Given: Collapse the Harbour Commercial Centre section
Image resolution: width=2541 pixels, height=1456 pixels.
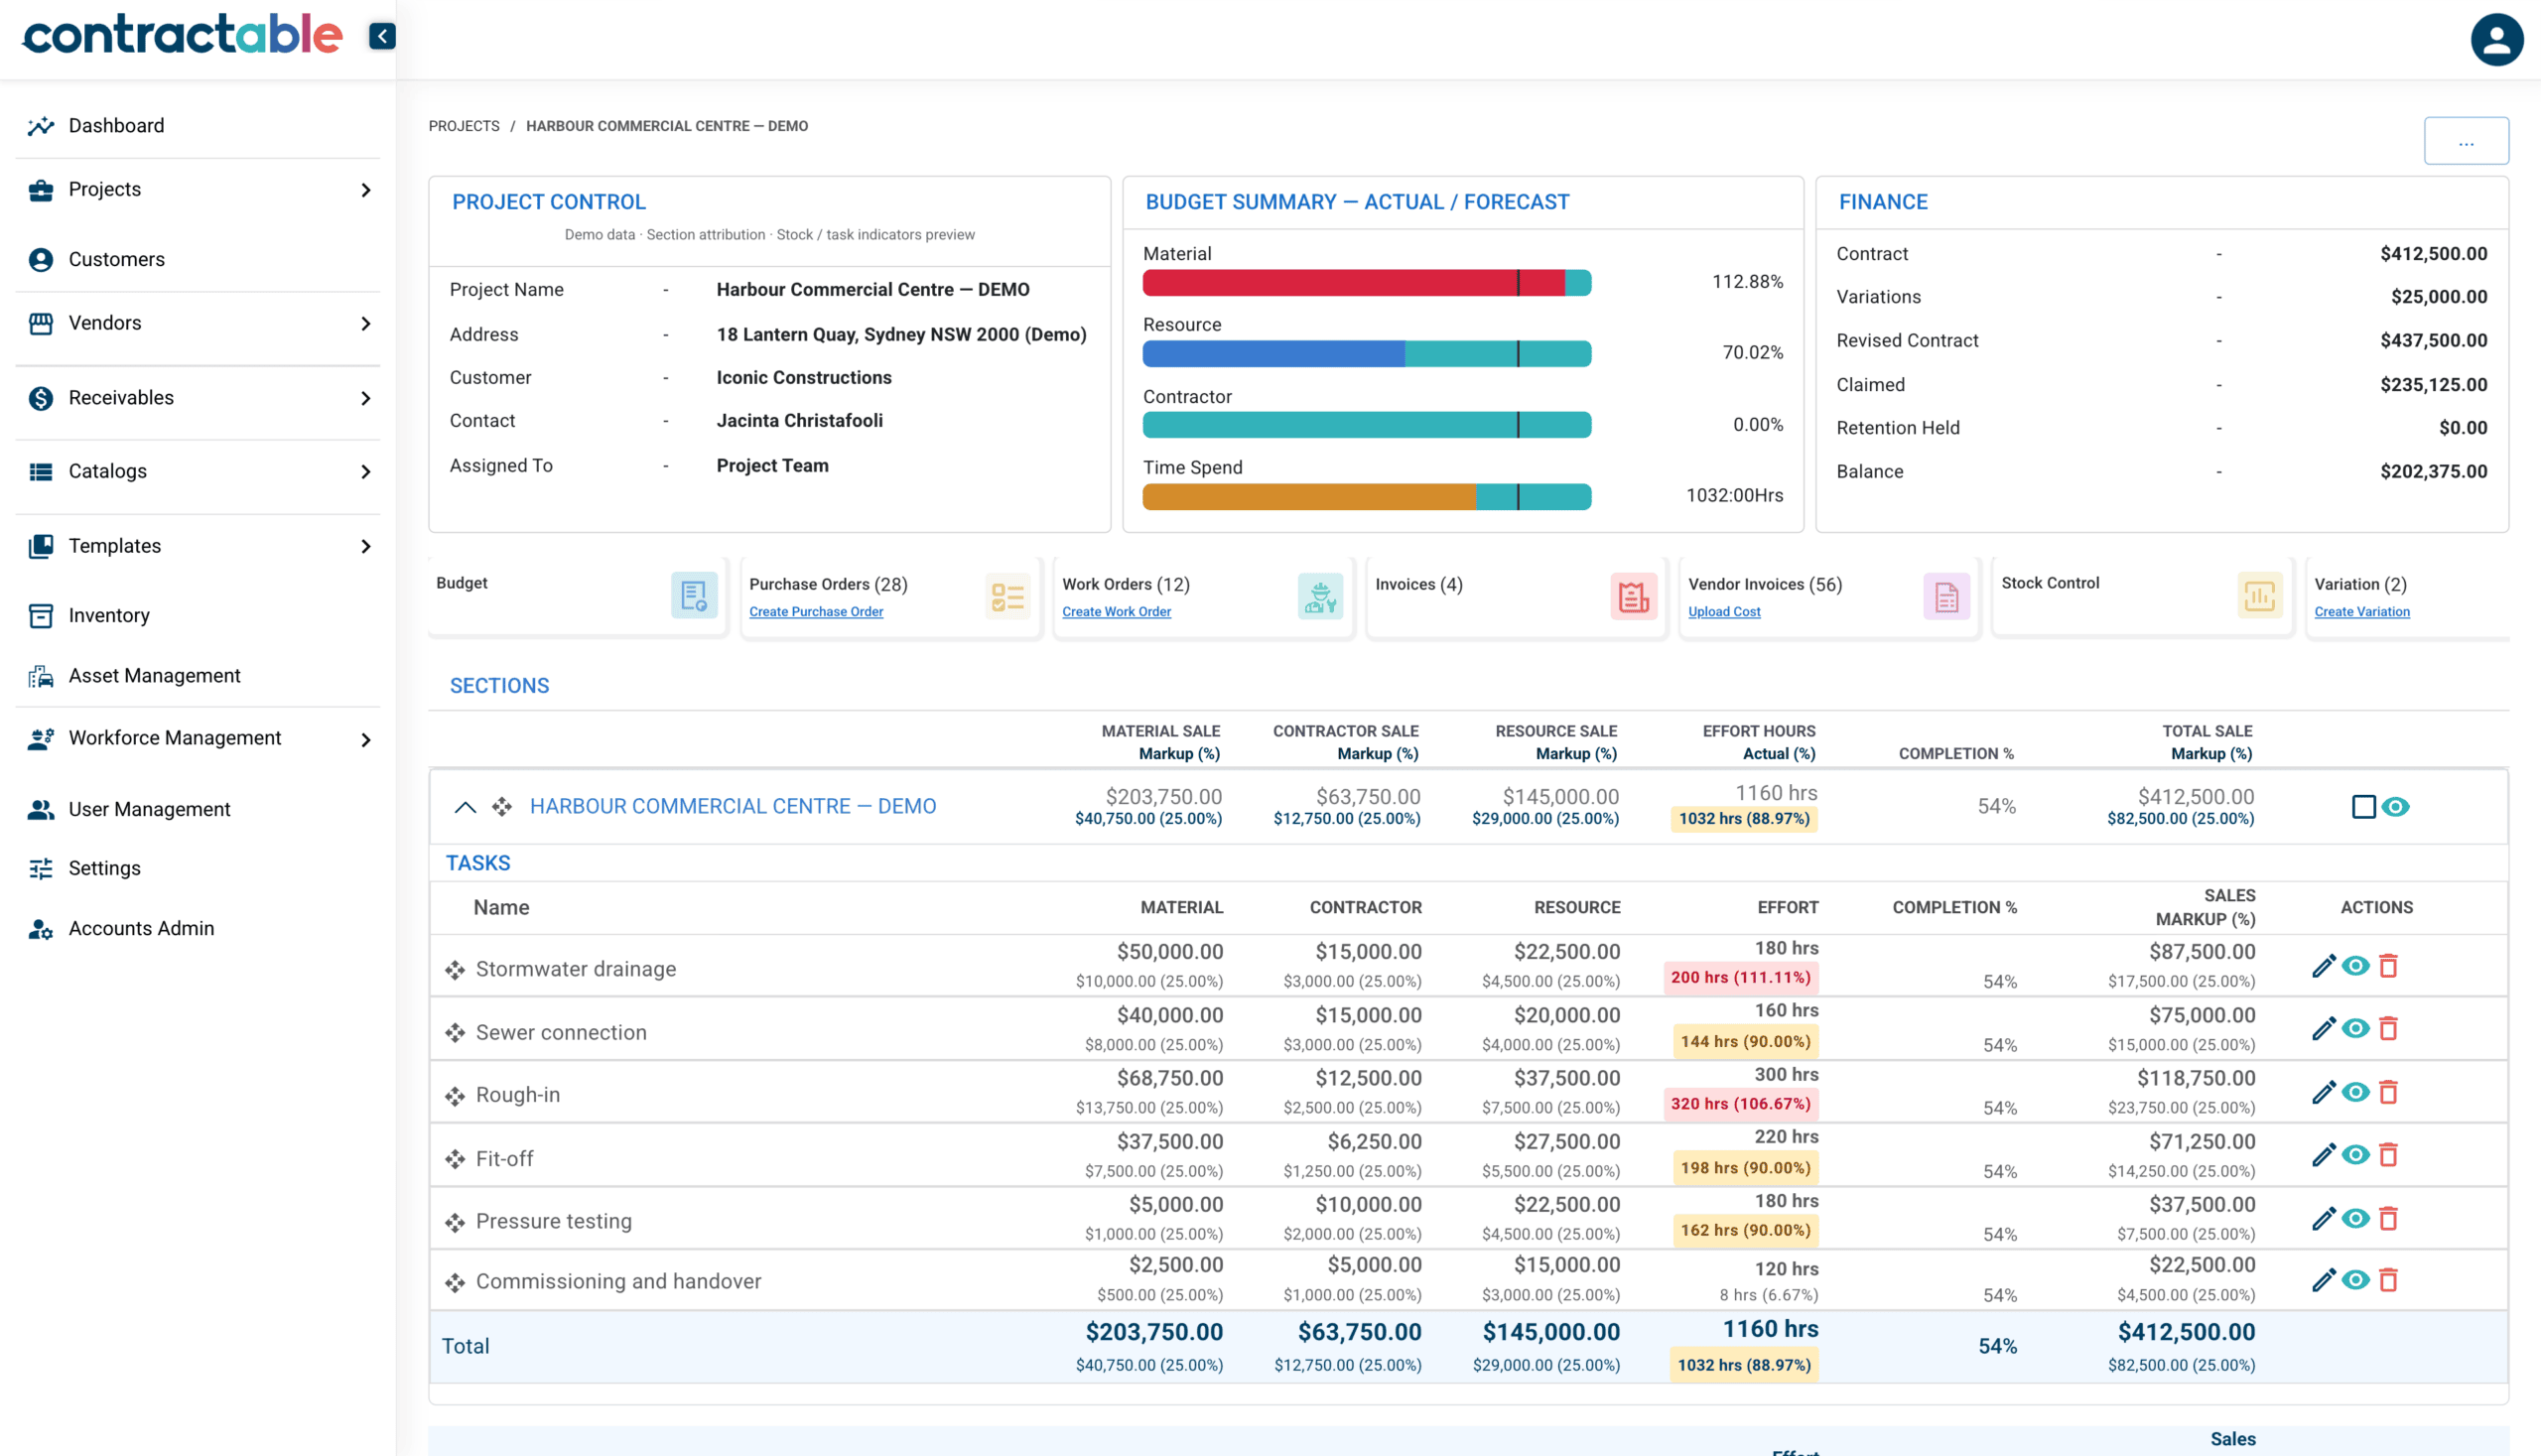Looking at the screenshot, I should (x=465, y=807).
